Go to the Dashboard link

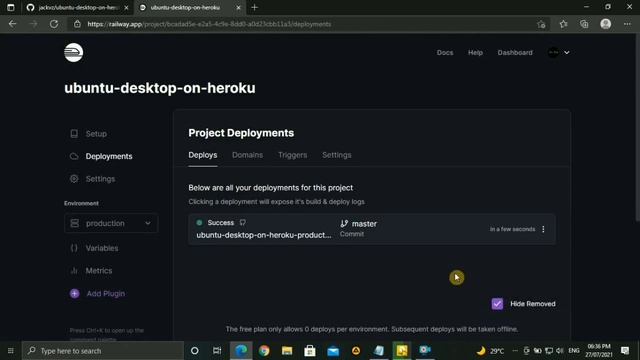coord(515,53)
